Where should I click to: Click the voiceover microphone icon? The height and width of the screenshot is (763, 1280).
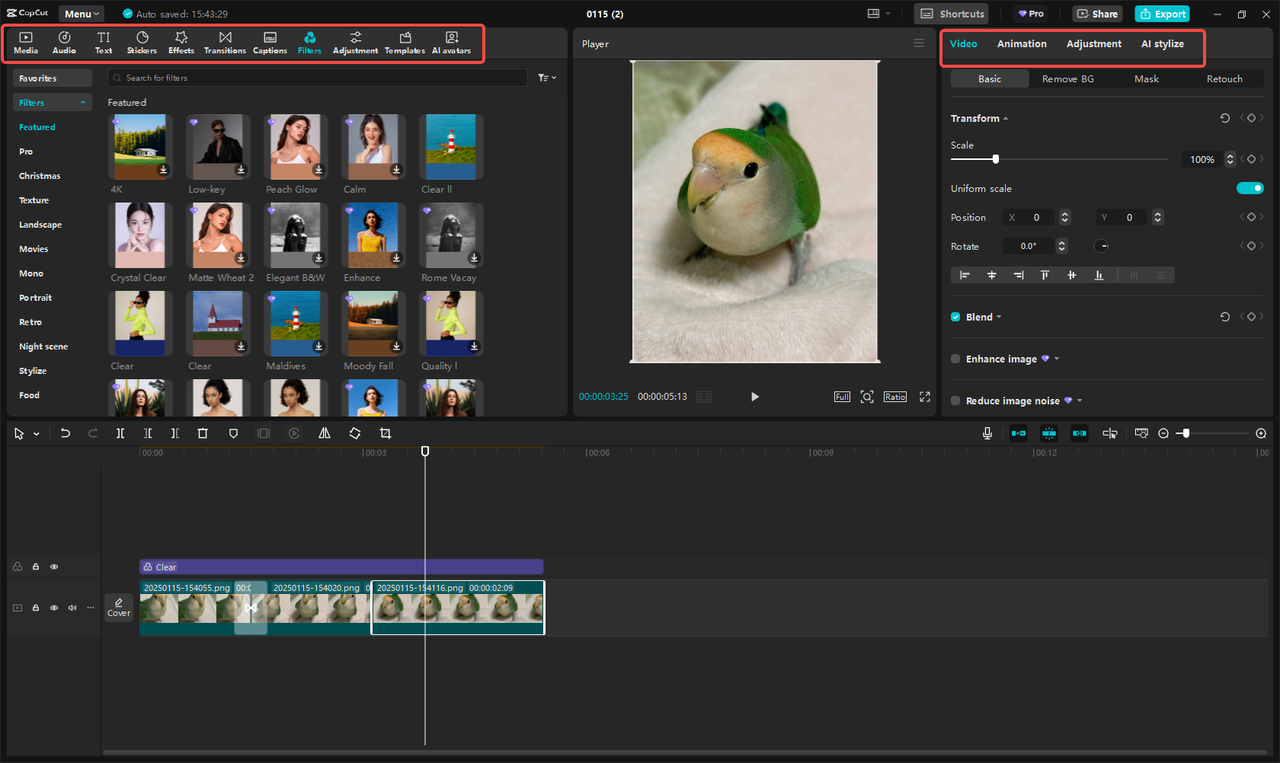click(987, 433)
